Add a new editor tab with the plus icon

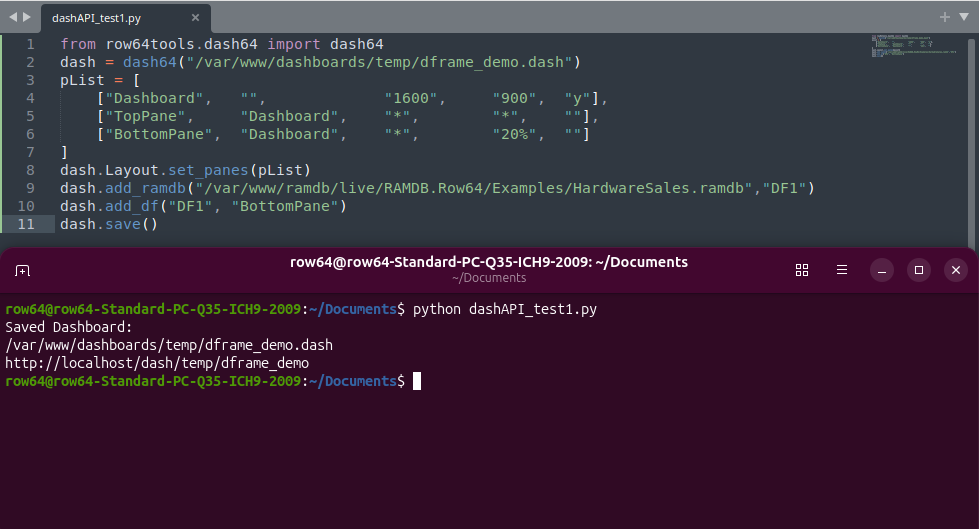click(x=945, y=17)
